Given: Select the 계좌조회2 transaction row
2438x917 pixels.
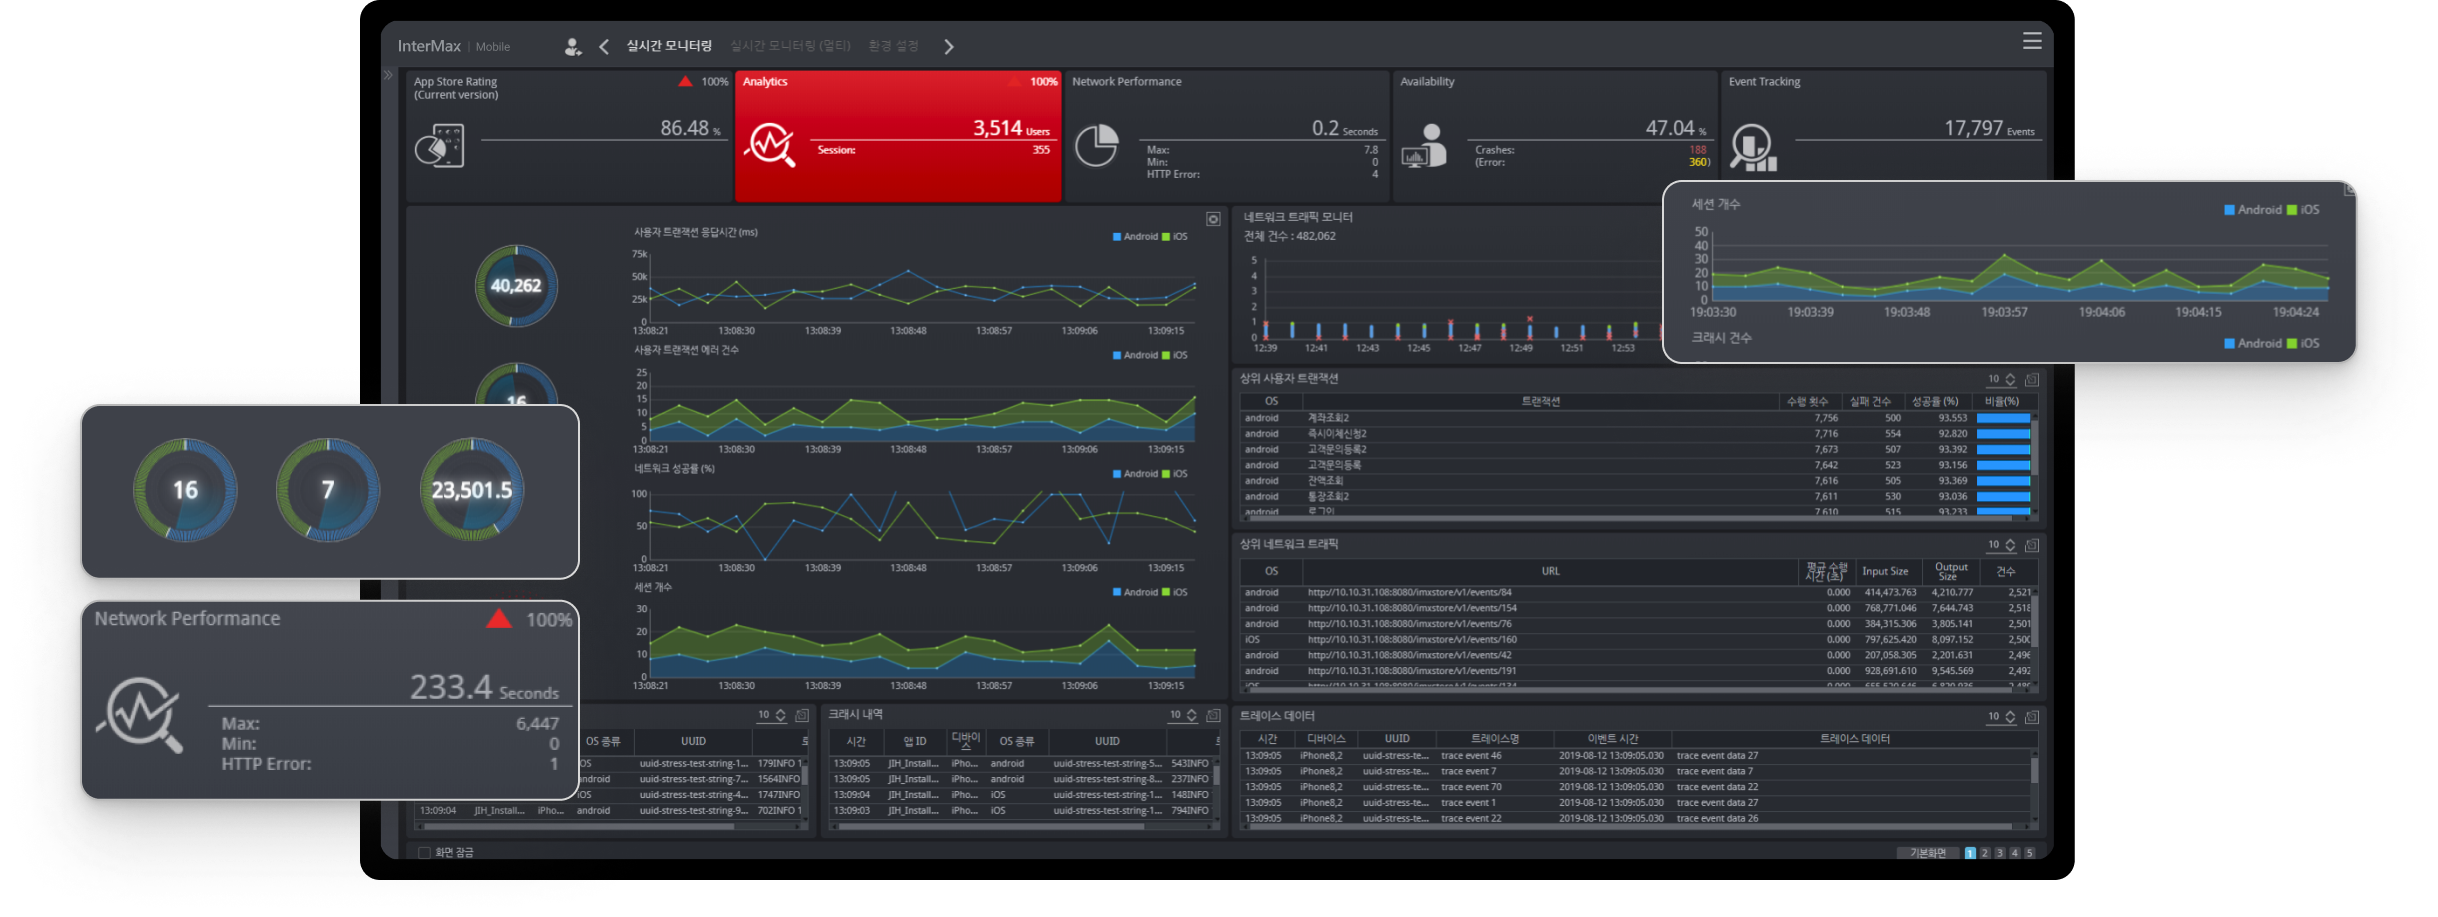Looking at the screenshot, I should click(x=1635, y=418).
